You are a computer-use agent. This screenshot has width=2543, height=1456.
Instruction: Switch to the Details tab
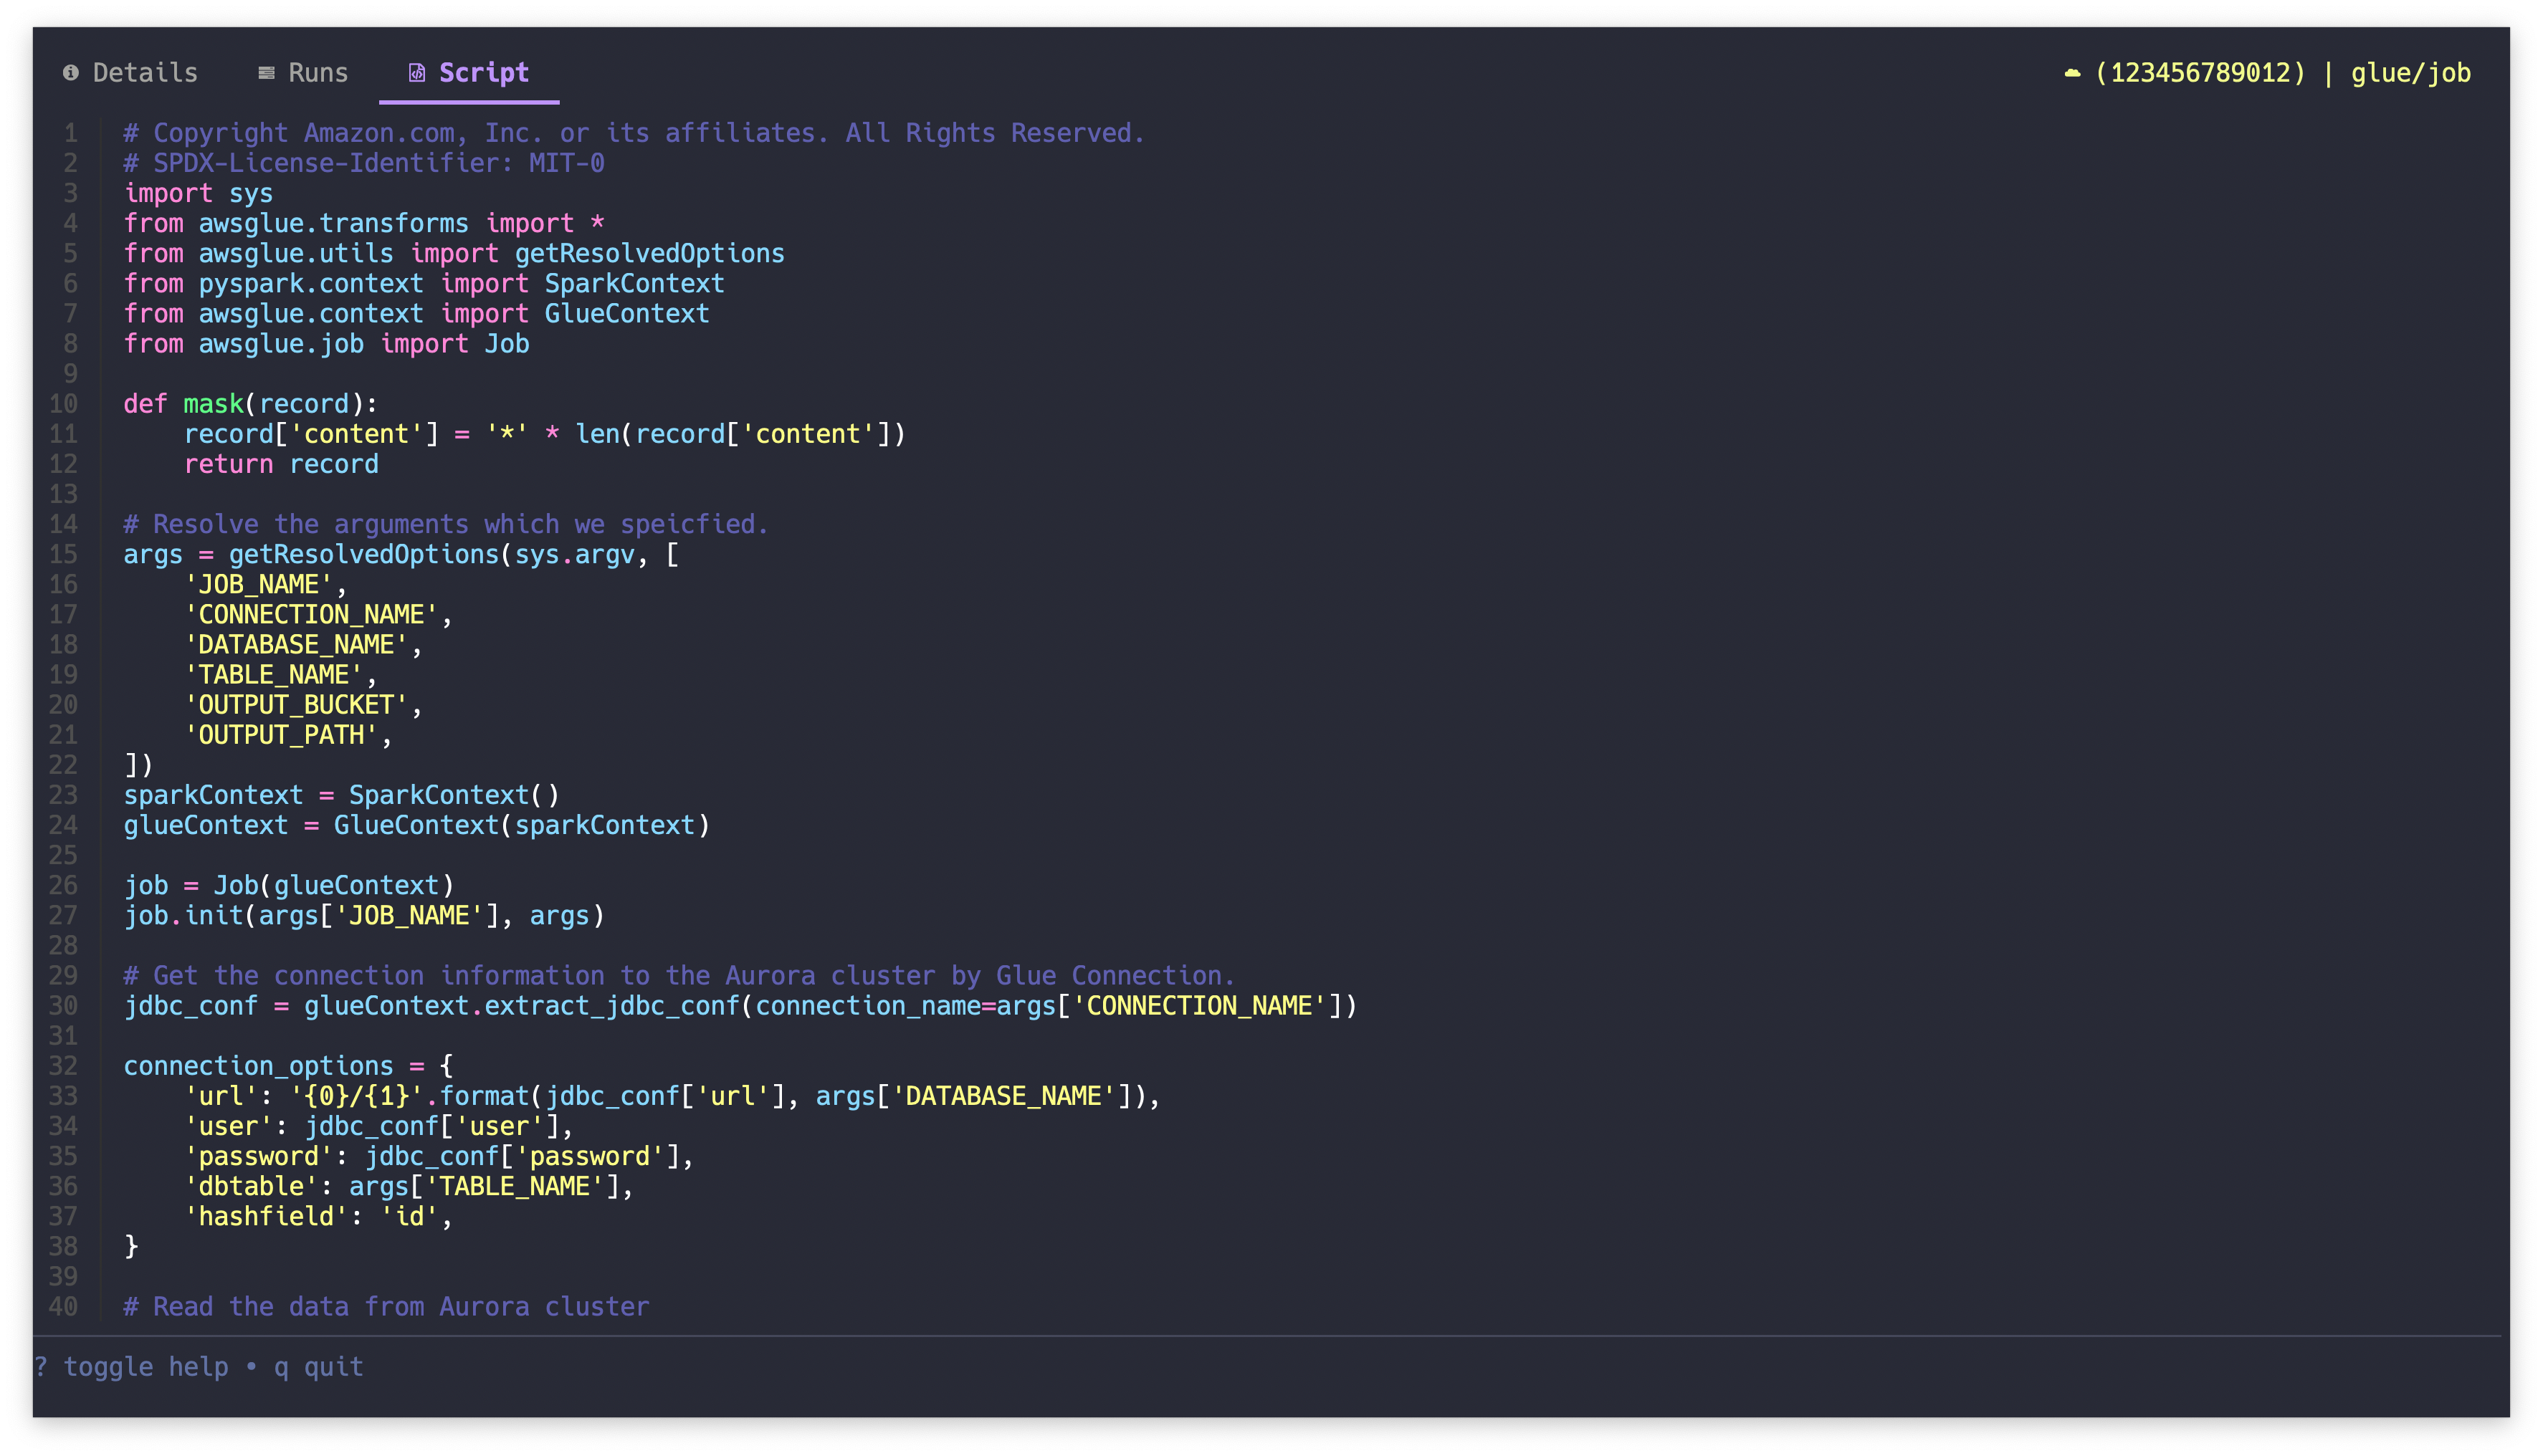[x=130, y=73]
